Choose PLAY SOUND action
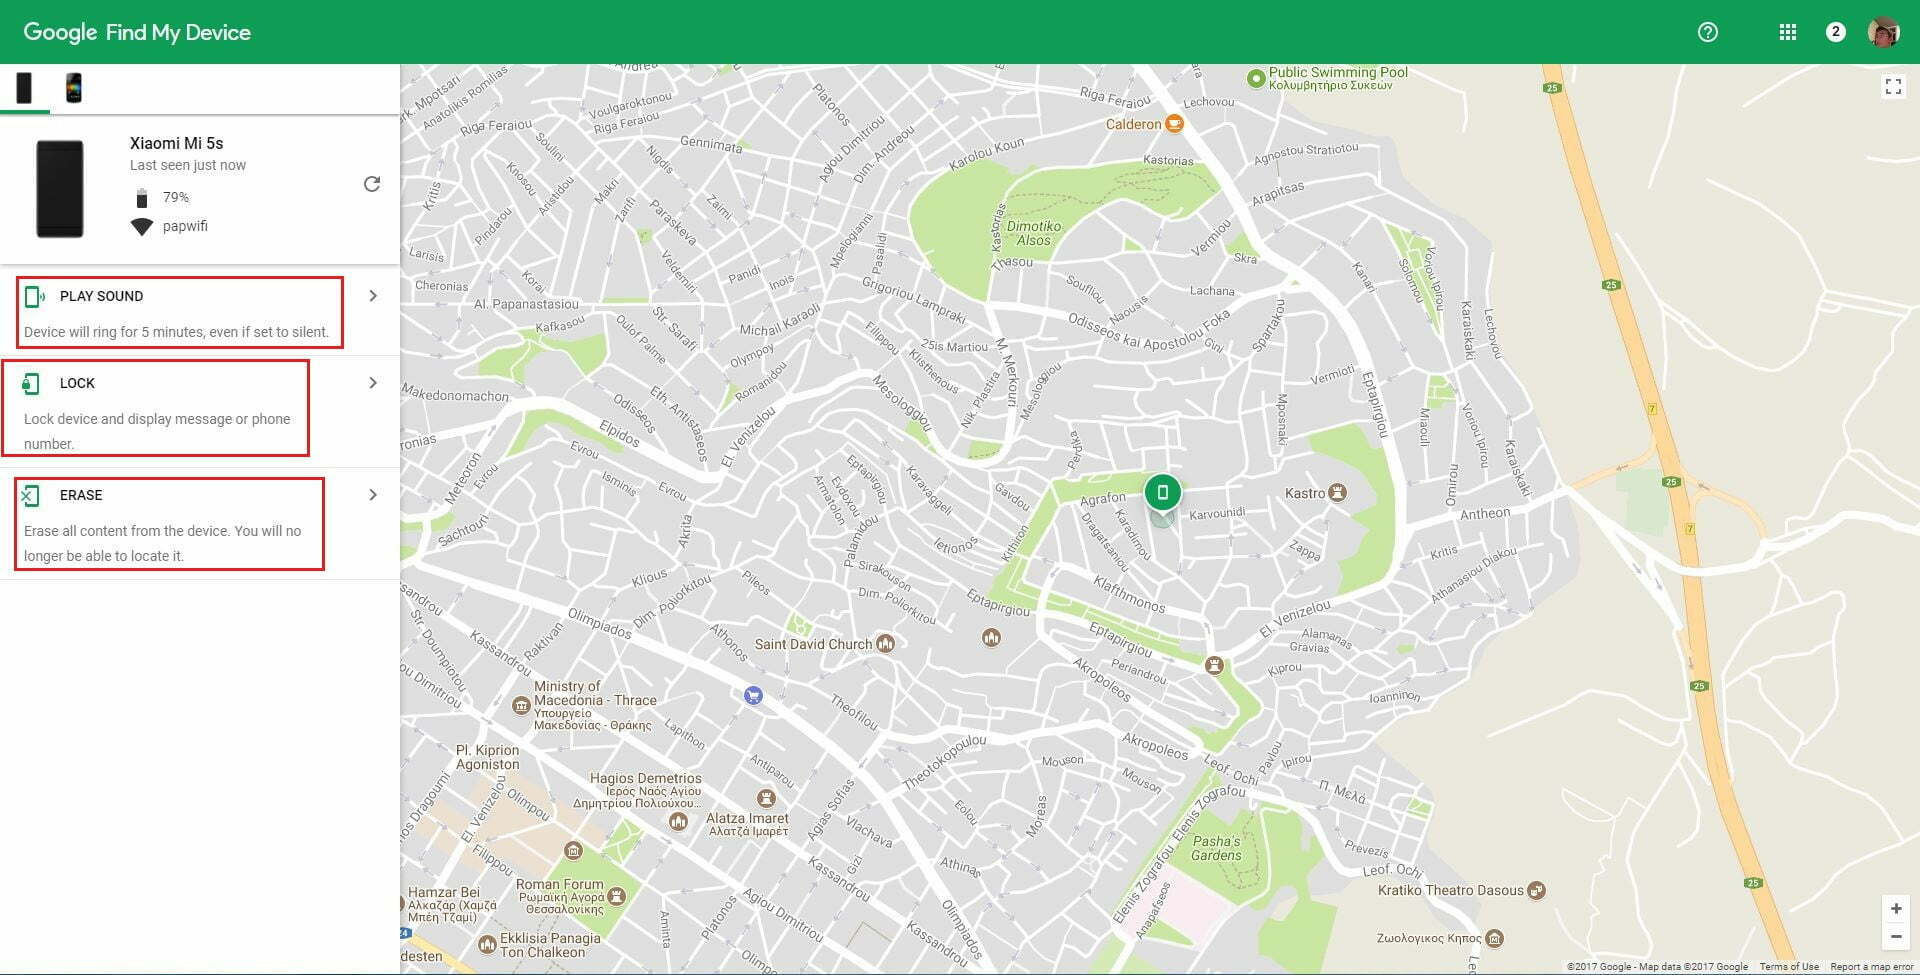 101,296
